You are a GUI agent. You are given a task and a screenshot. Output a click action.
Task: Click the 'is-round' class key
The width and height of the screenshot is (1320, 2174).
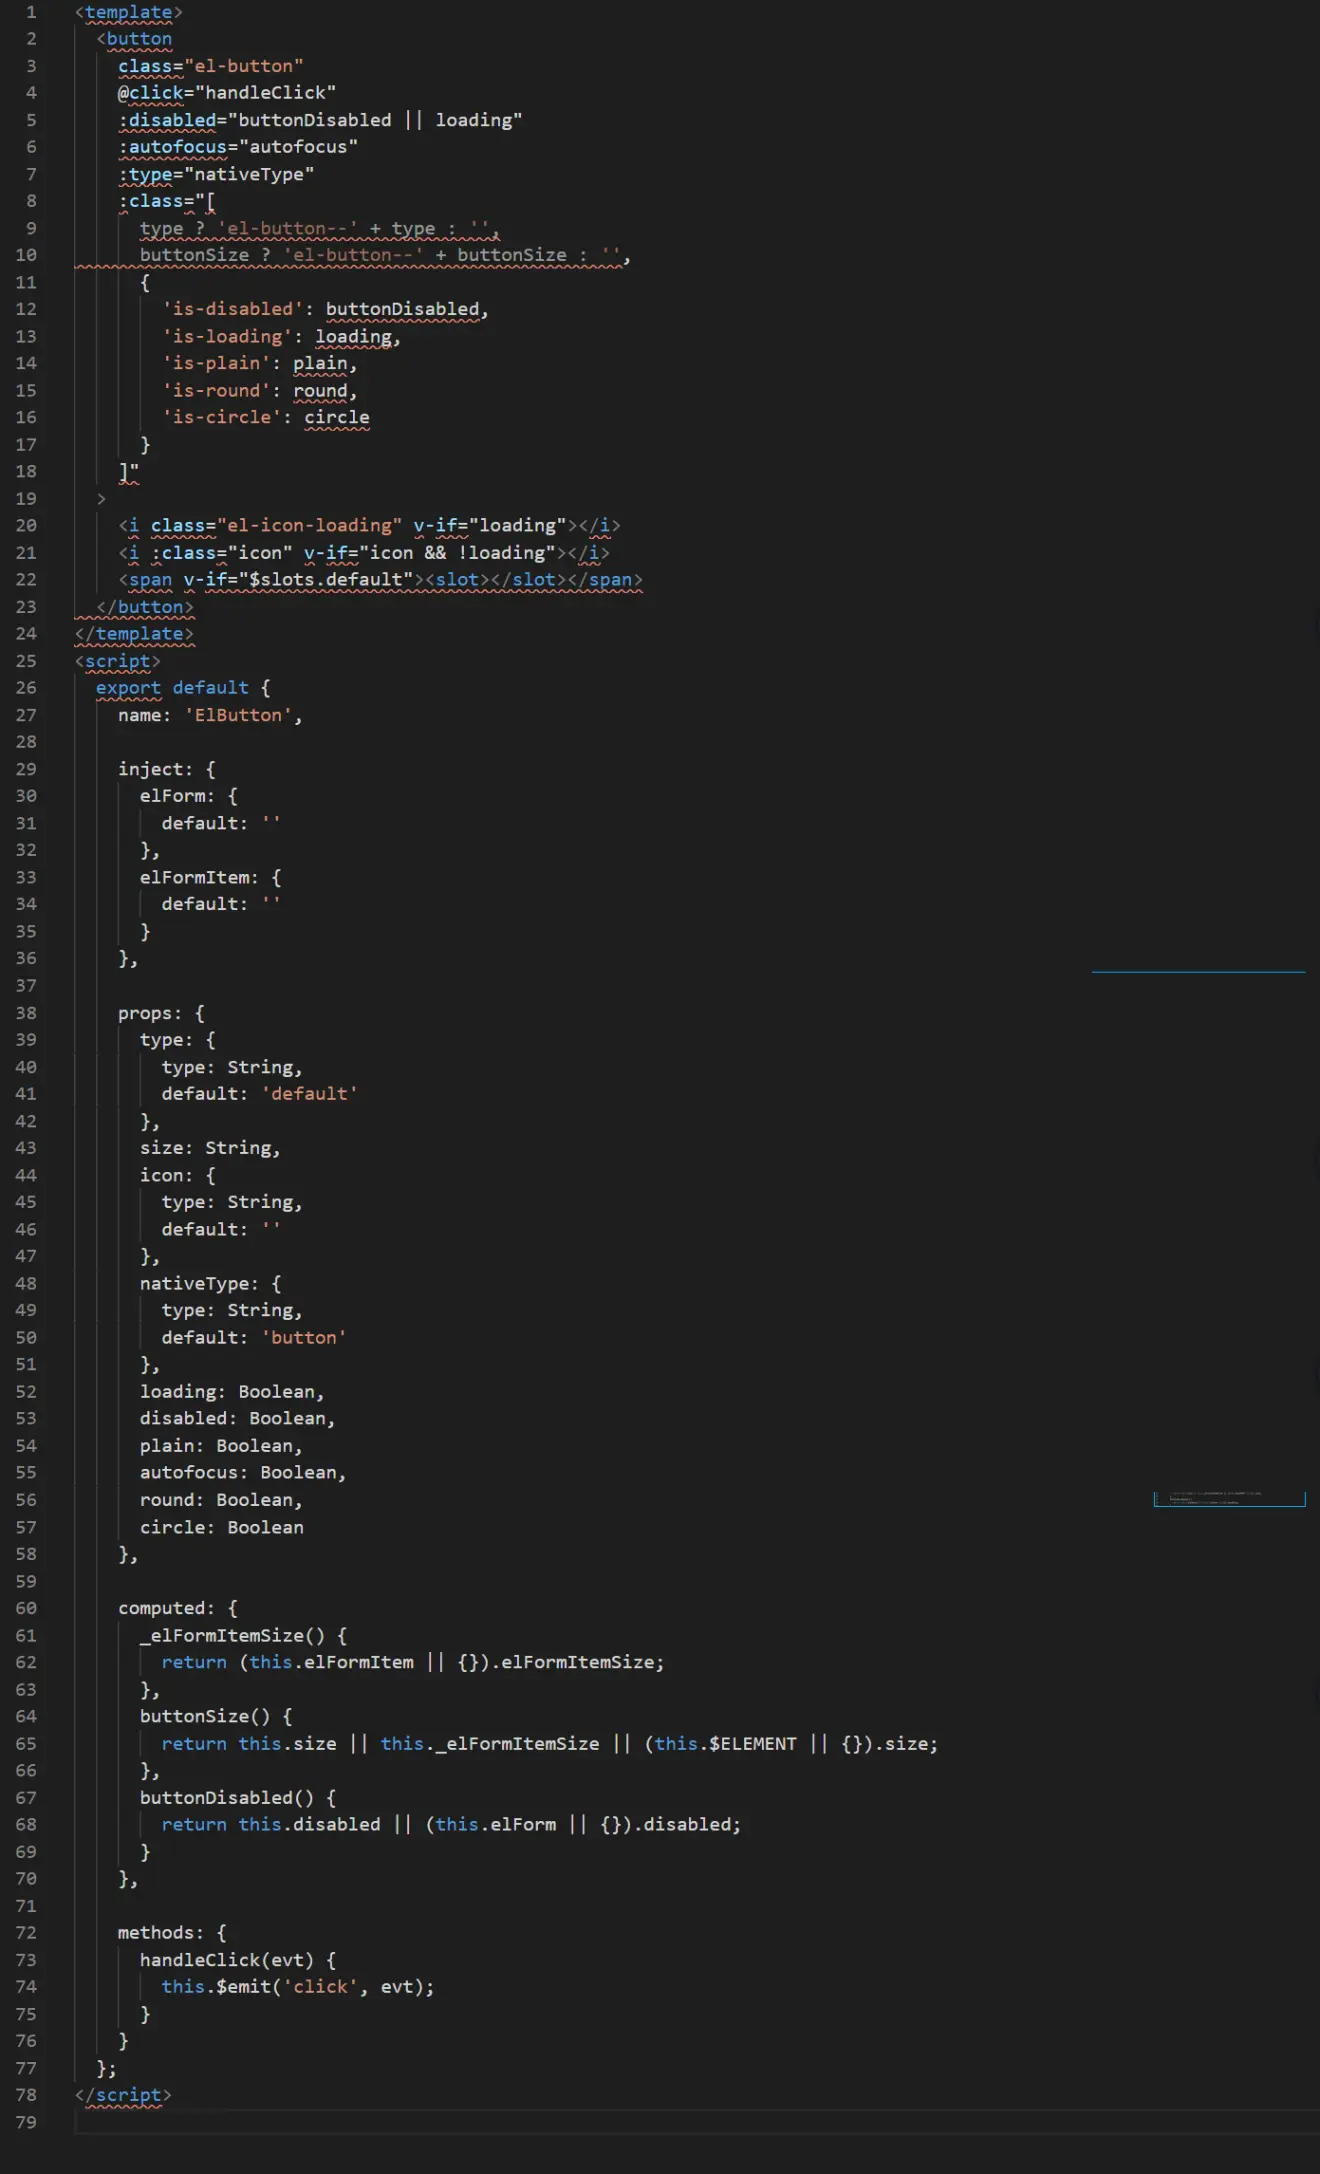tap(216, 391)
